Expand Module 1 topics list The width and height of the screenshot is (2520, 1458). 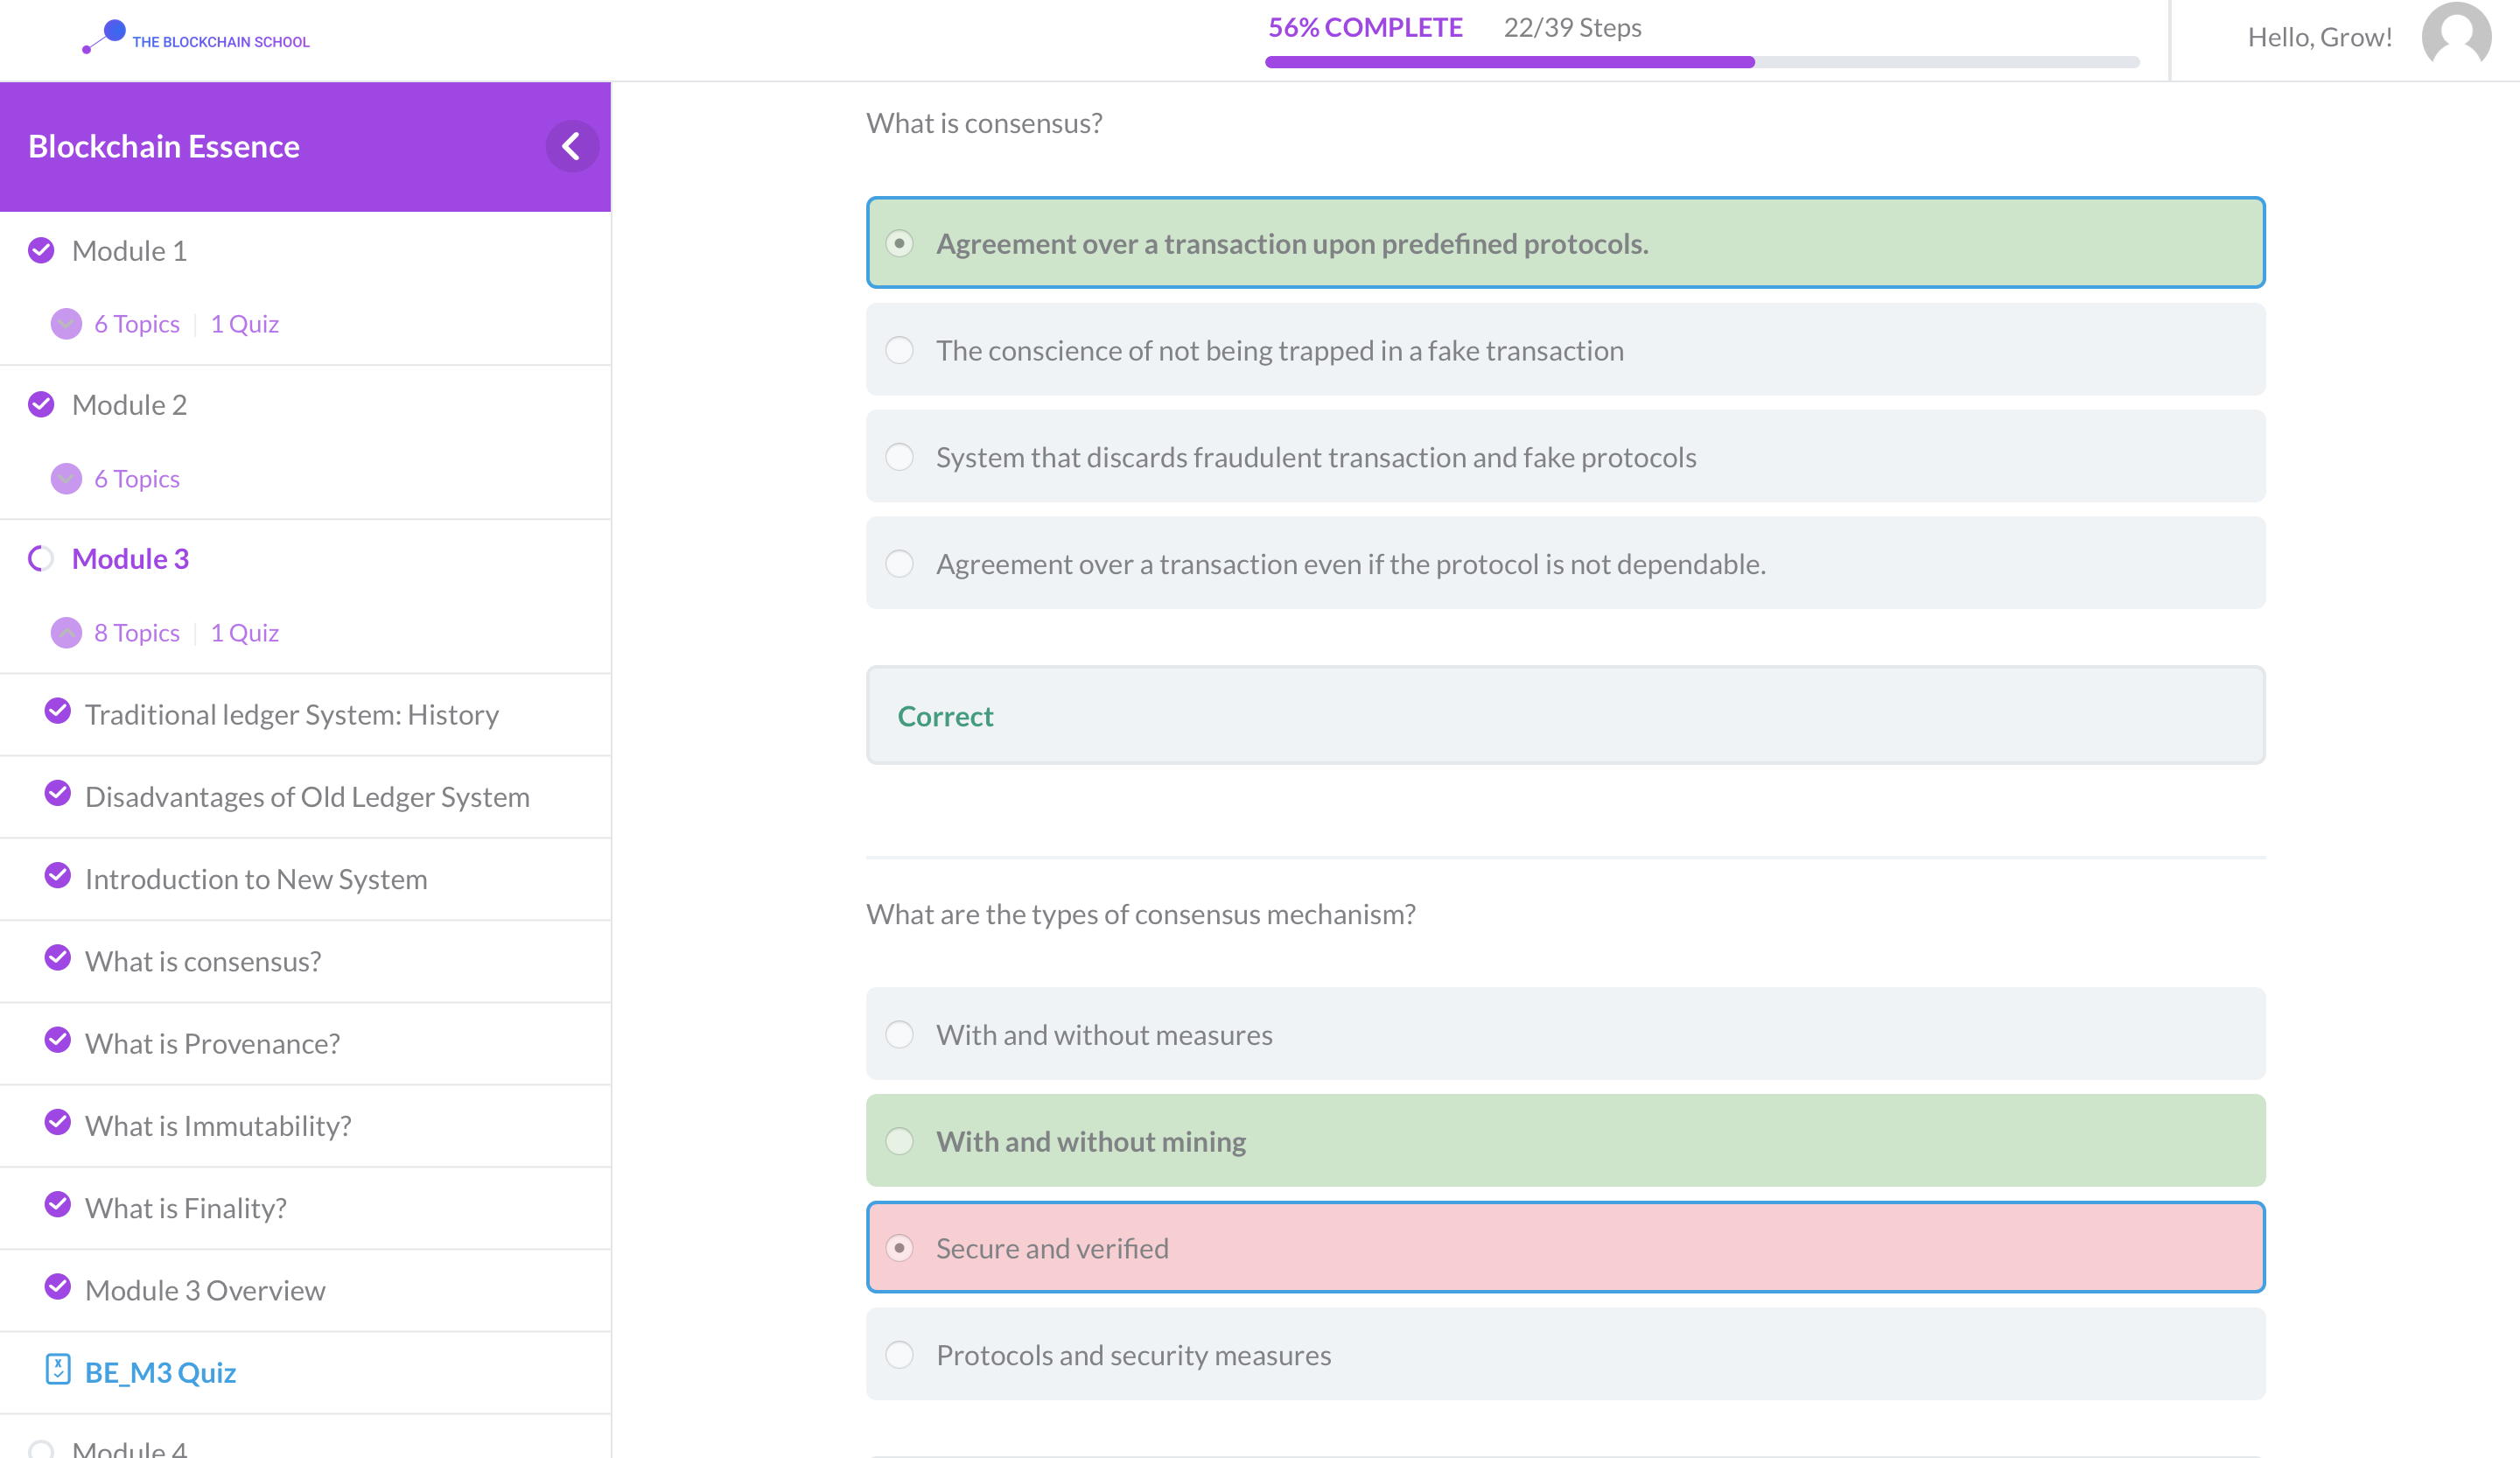[66, 324]
